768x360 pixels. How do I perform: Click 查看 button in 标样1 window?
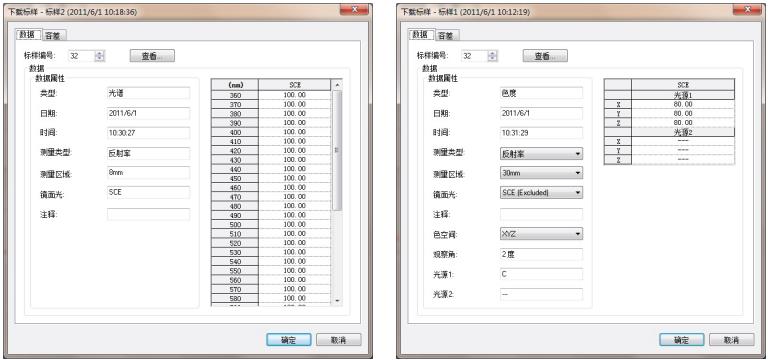545,56
